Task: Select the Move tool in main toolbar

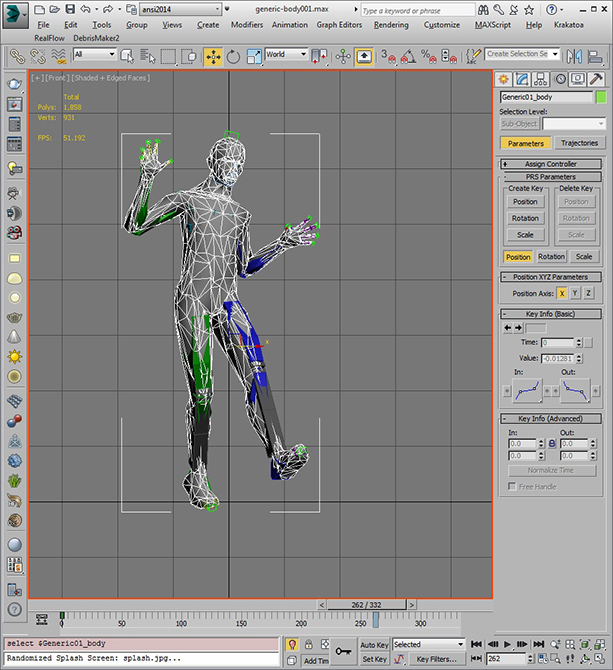Action: (213, 56)
